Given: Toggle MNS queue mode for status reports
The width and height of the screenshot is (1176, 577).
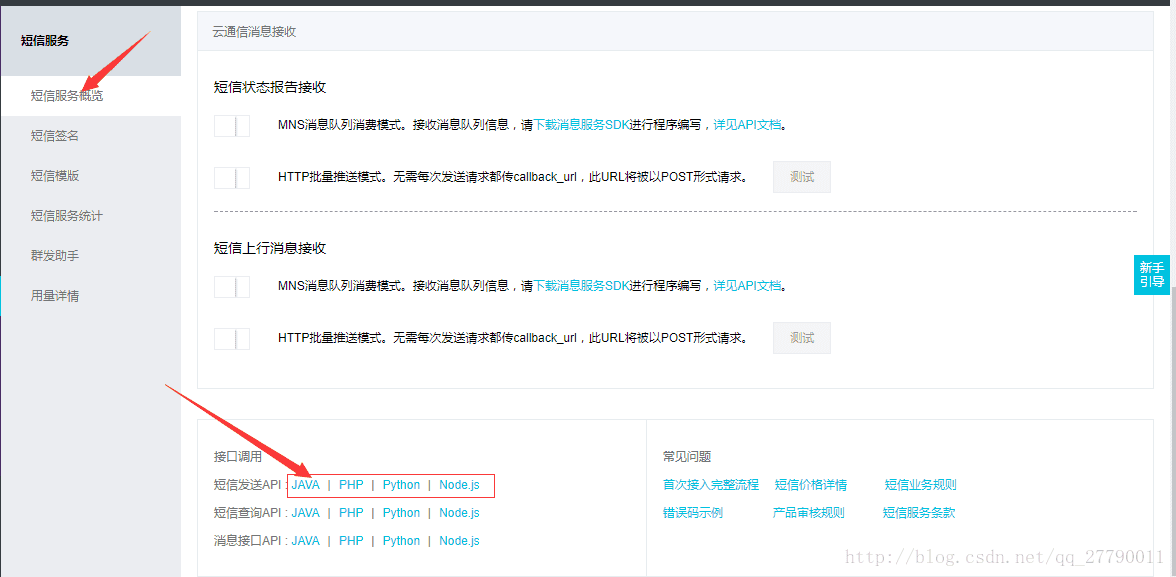Looking at the screenshot, I should tap(232, 126).
